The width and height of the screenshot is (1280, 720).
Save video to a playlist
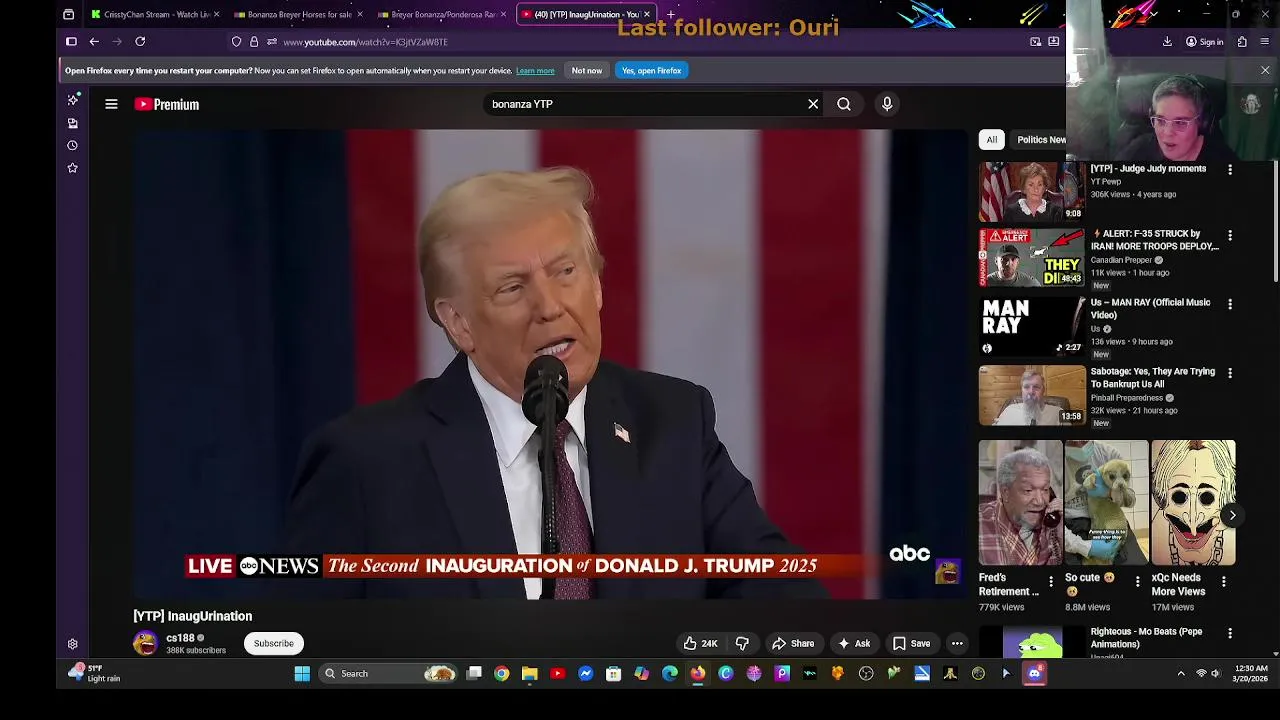pyautogui.click(x=911, y=643)
